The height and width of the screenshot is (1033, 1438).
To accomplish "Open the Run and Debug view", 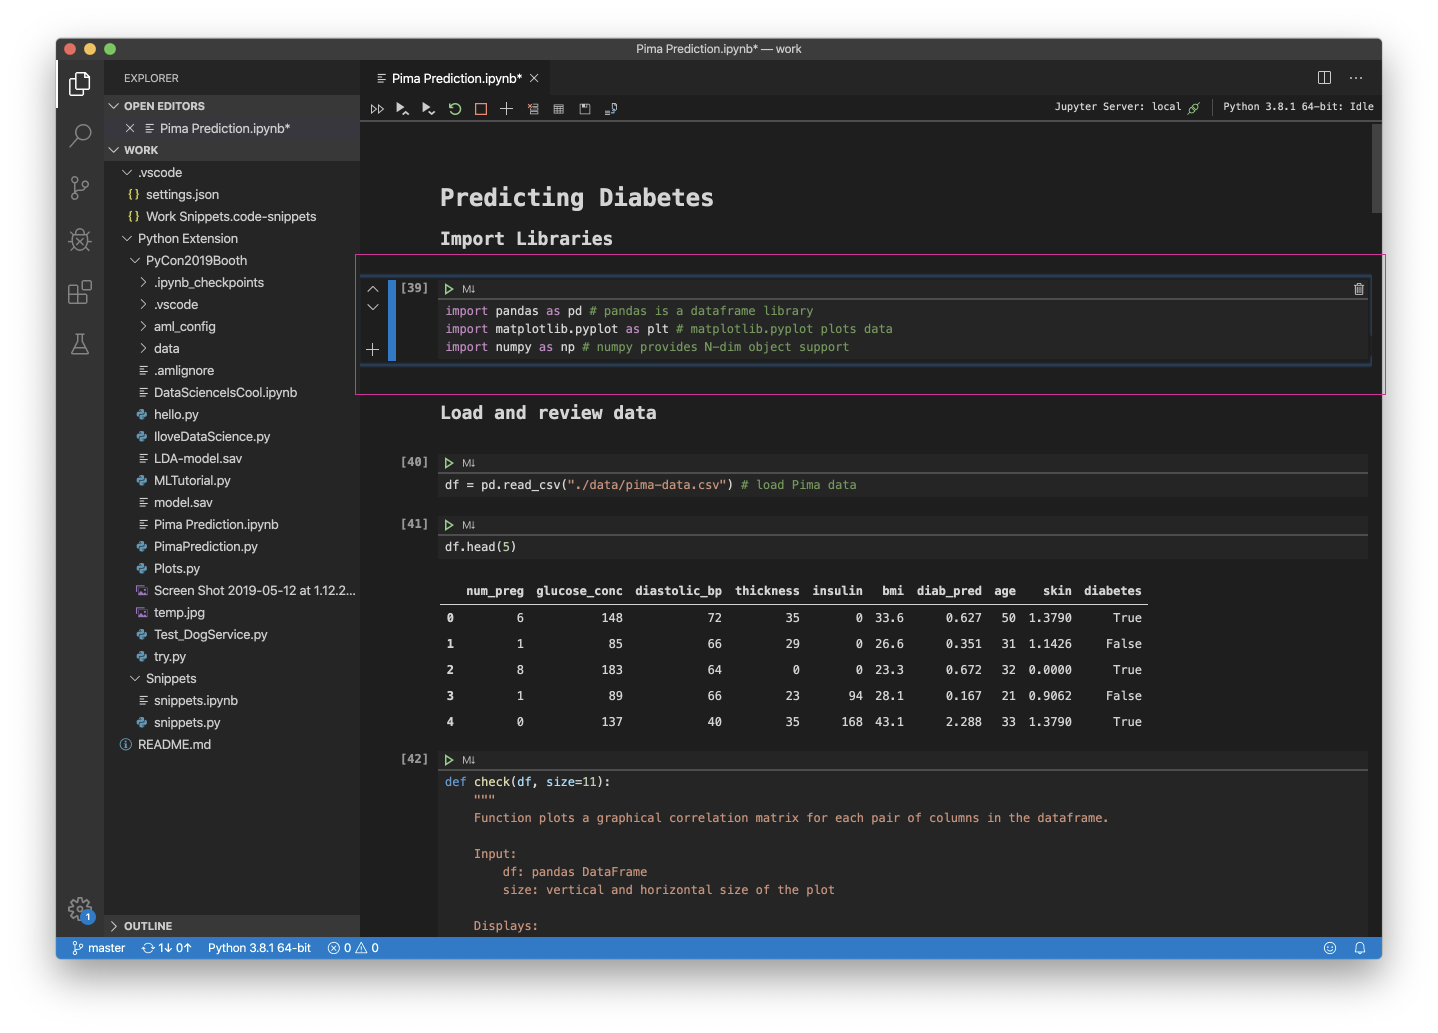I will point(80,239).
